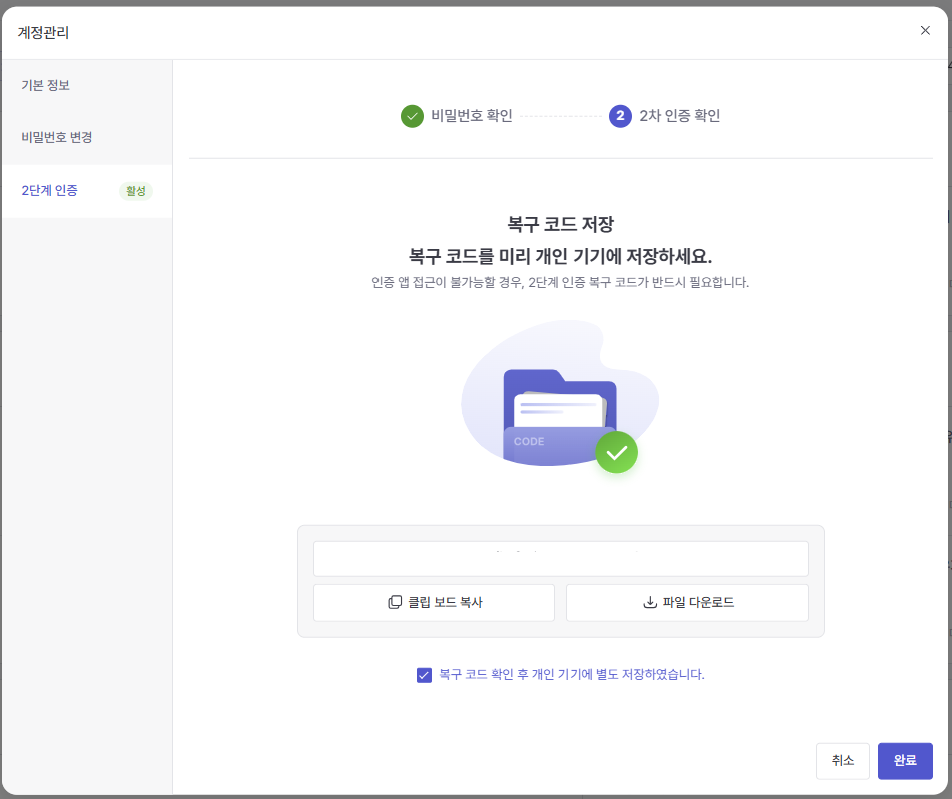Click the 활성 status badge
The height and width of the screenshot is (799, 952).
click(135, 191)
